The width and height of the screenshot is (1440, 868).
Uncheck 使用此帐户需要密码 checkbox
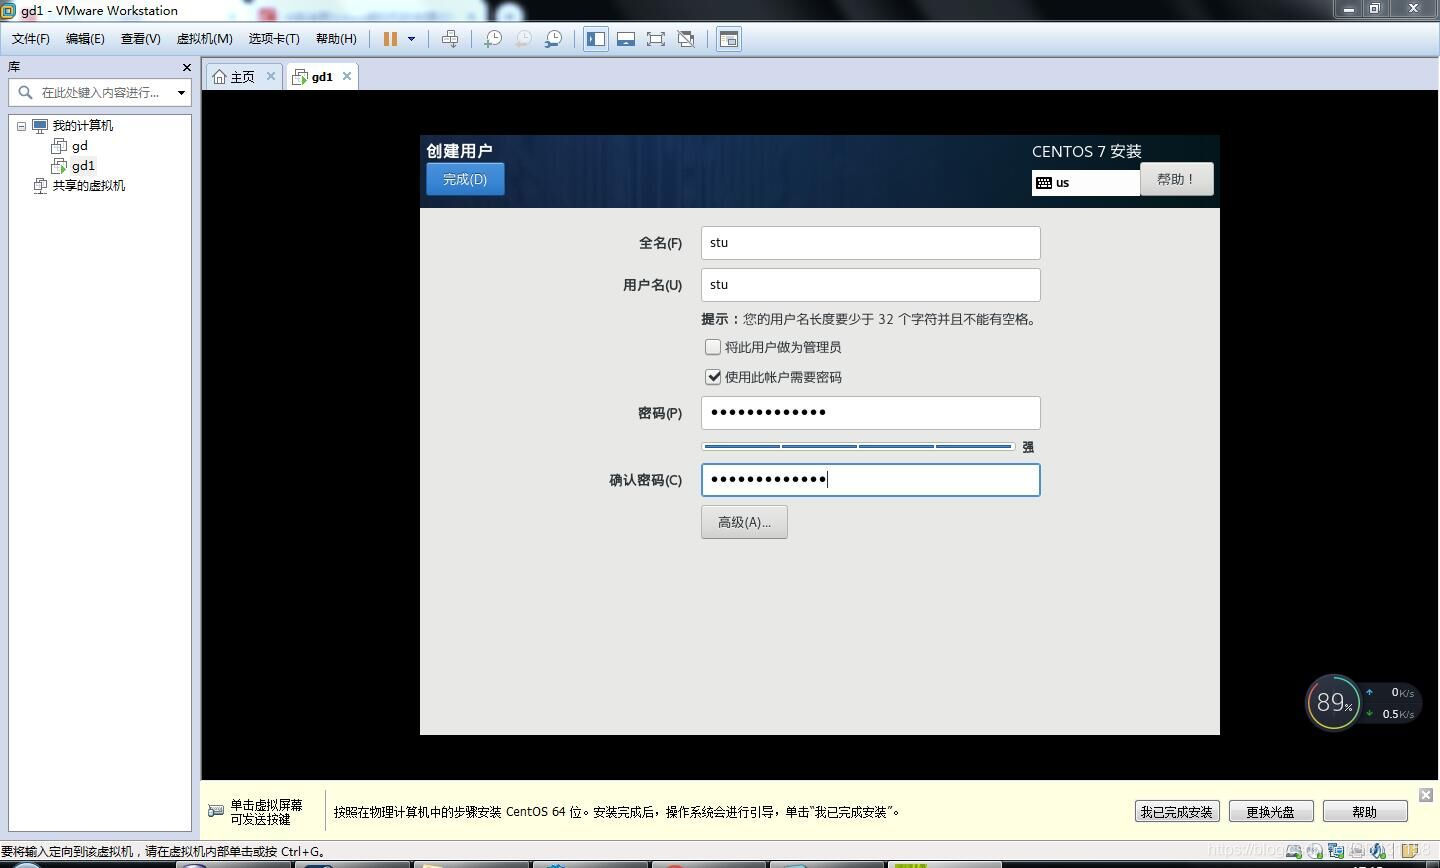[713, 377]
